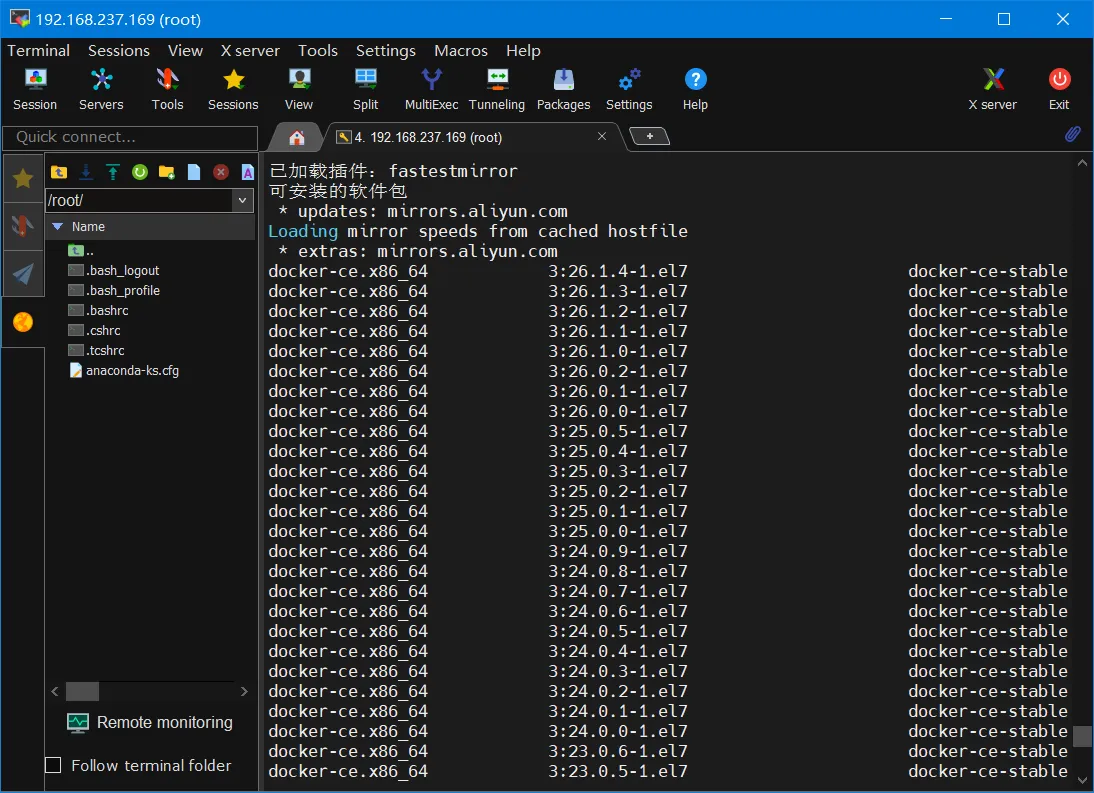Click file browser scroll left arrow

tap(55, 691)
